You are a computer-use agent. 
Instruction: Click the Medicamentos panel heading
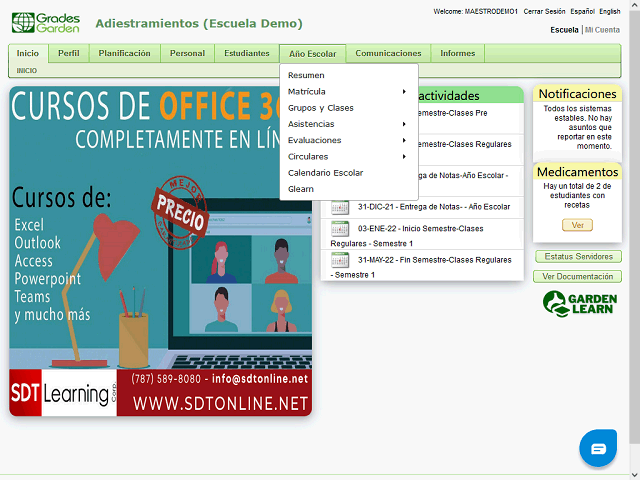coord(577,172)
